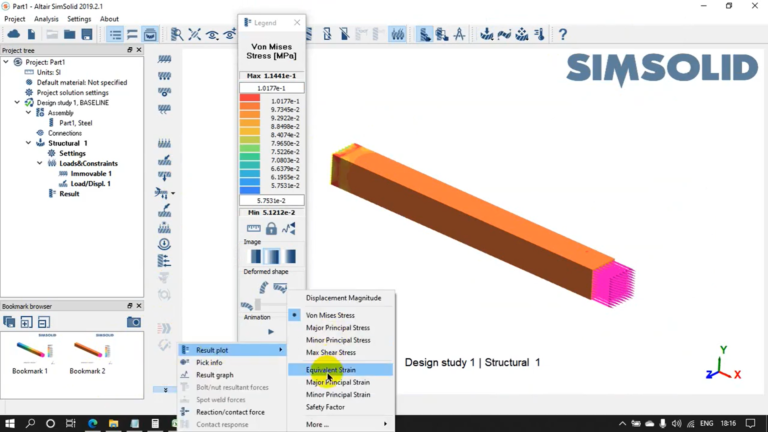Open Project solution settings tree item
Screen dimensions: 768x432
click(72, 93)
